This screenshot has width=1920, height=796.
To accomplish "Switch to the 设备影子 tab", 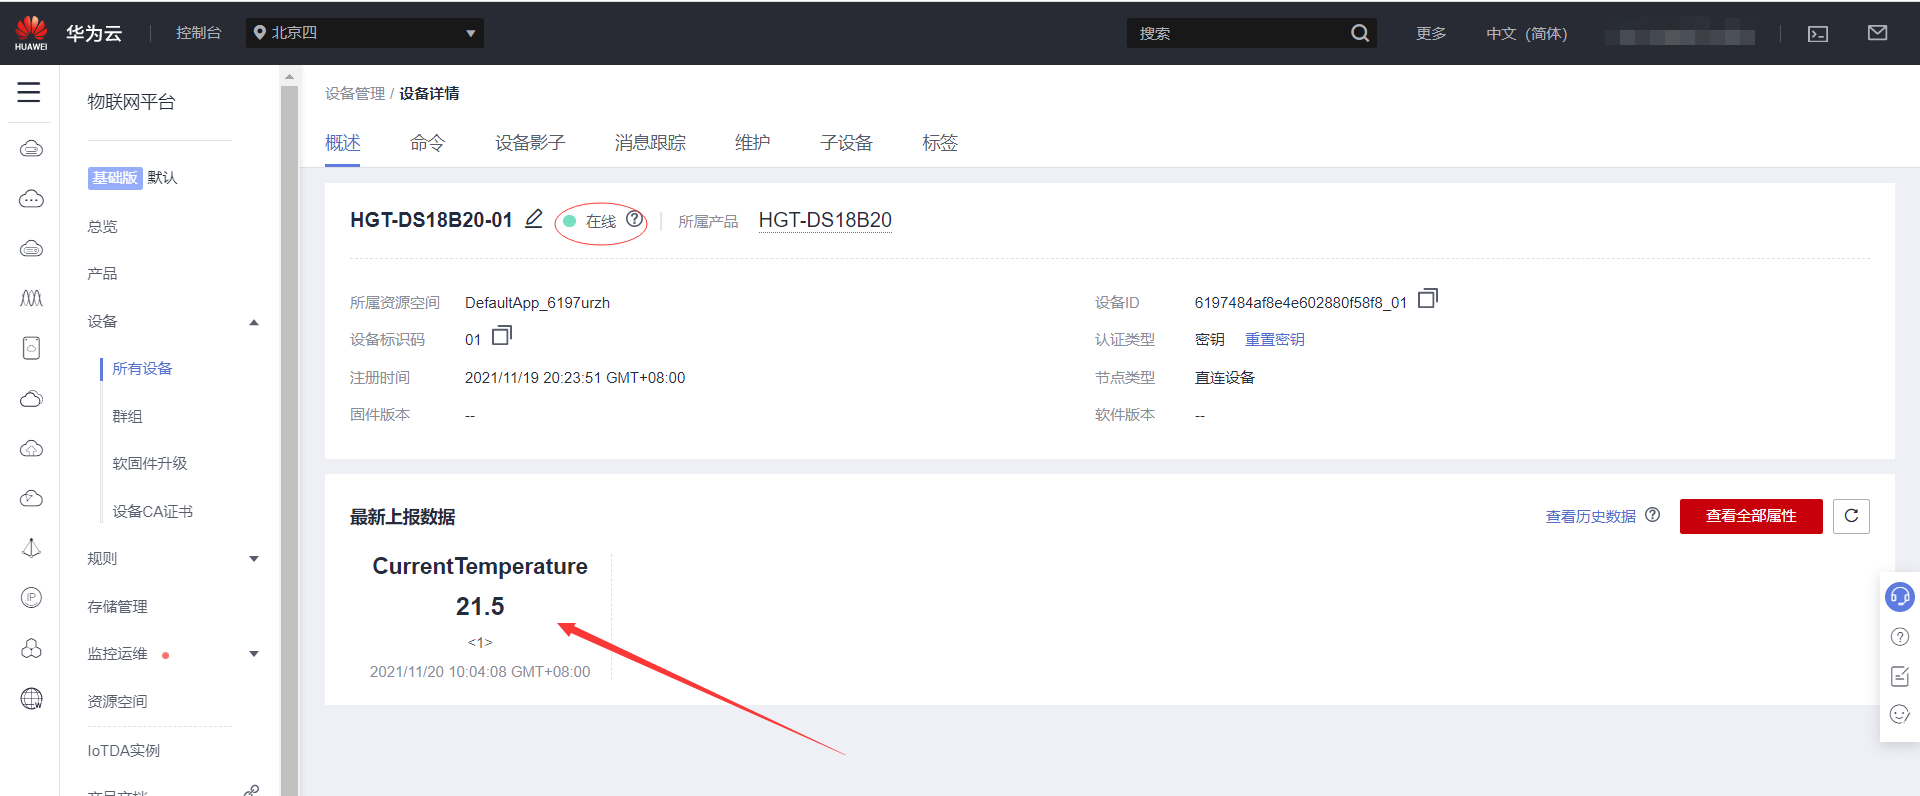I will coord(530,143).
